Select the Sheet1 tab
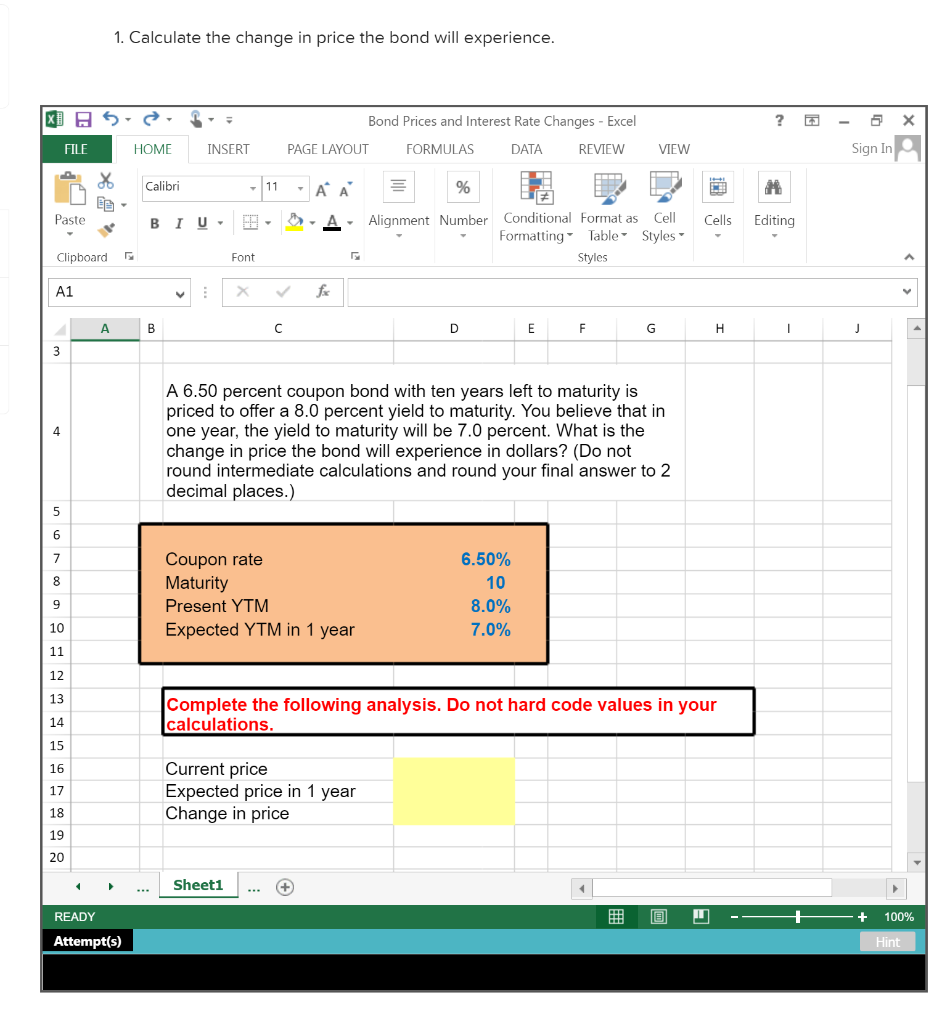 coord(198,885)
